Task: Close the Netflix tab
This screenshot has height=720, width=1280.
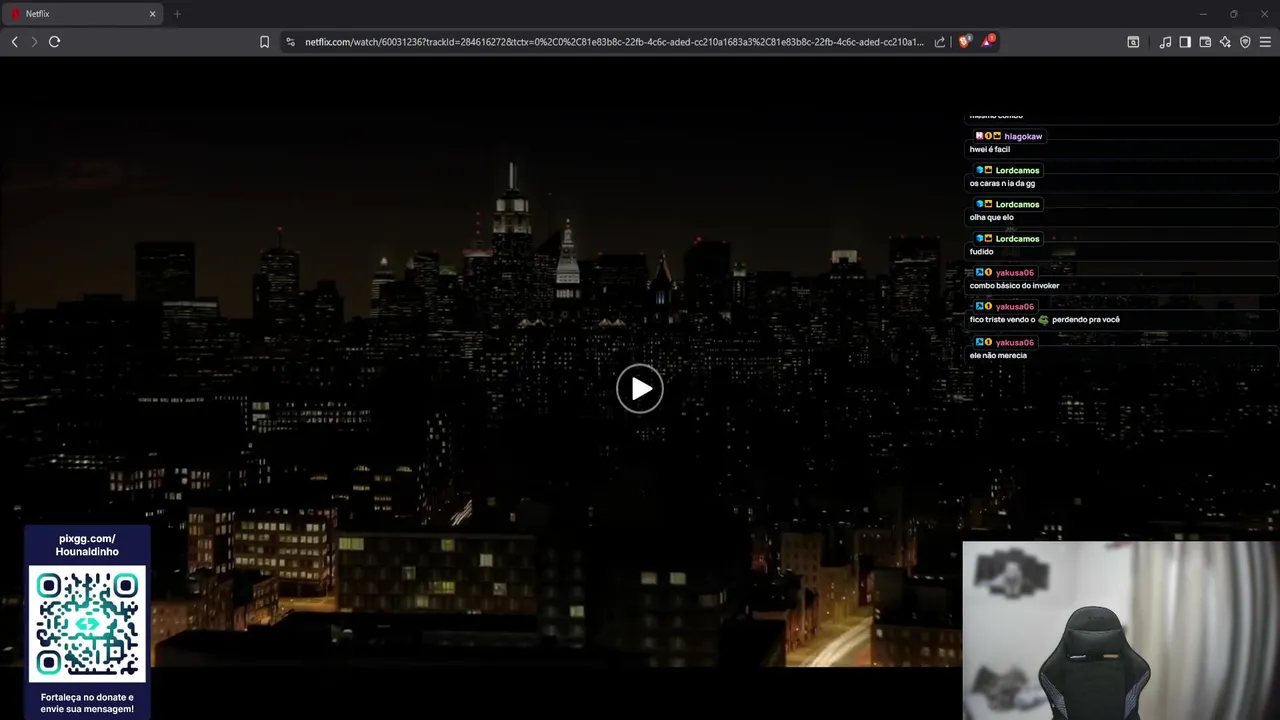Action: point(152,14)
